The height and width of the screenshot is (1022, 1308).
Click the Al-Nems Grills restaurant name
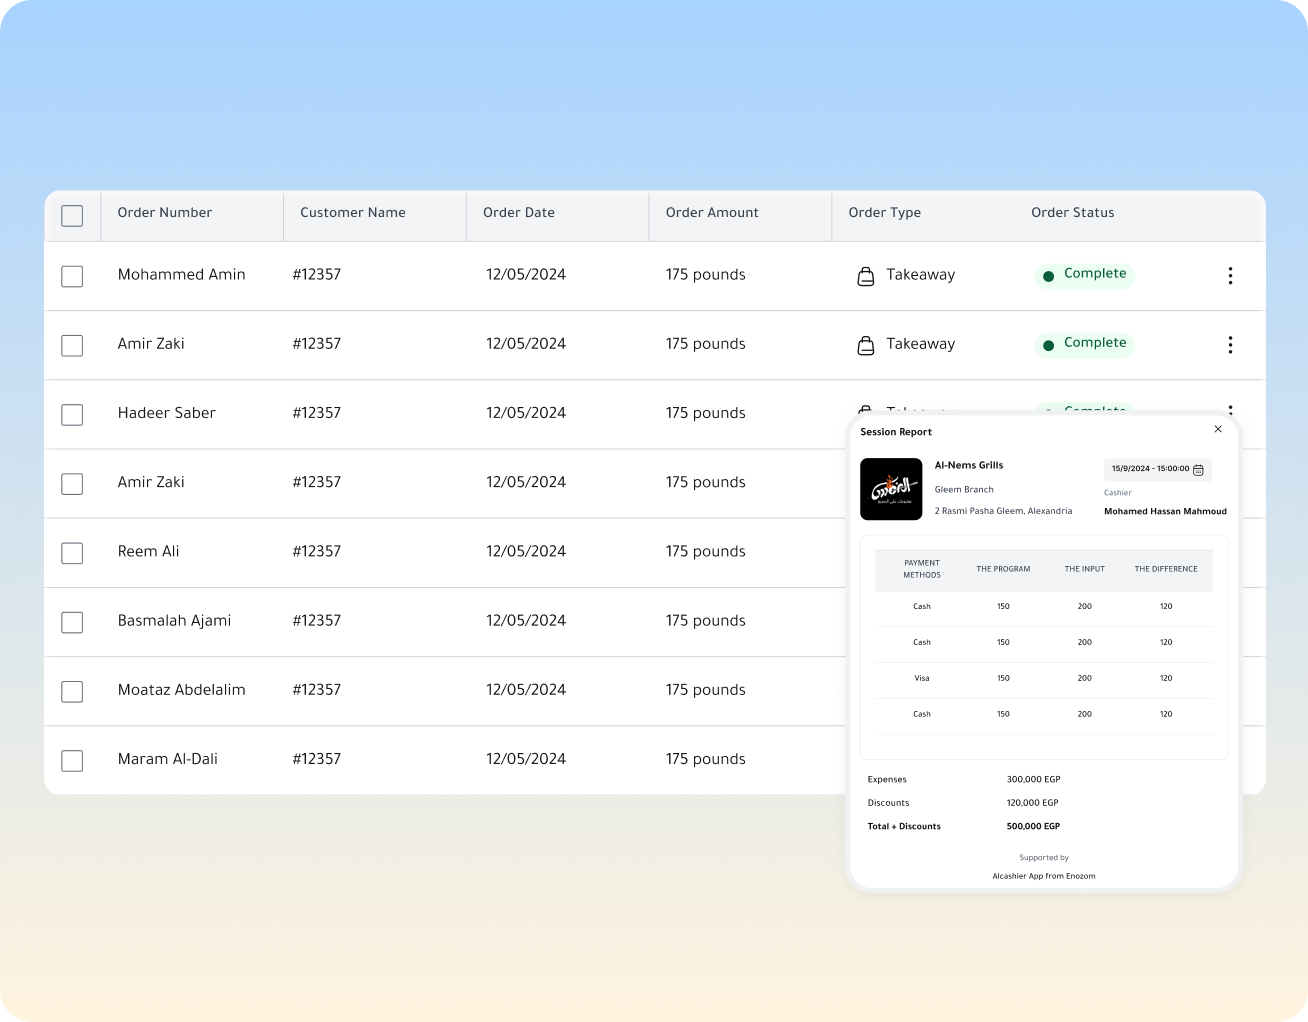click(x=969, y=465)
